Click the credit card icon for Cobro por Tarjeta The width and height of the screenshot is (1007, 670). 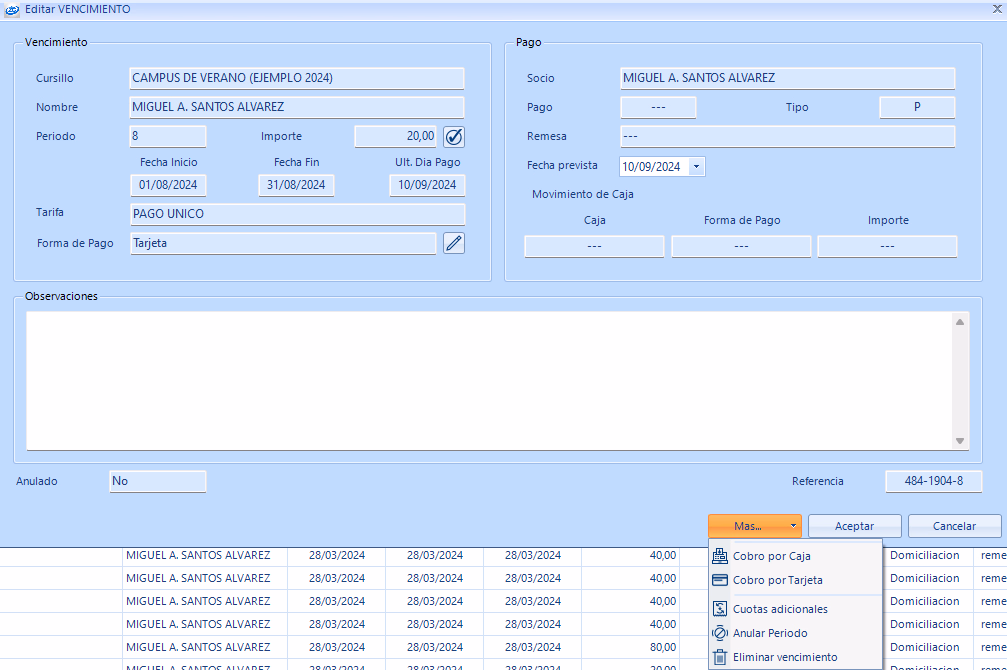(x=720, y=580)
